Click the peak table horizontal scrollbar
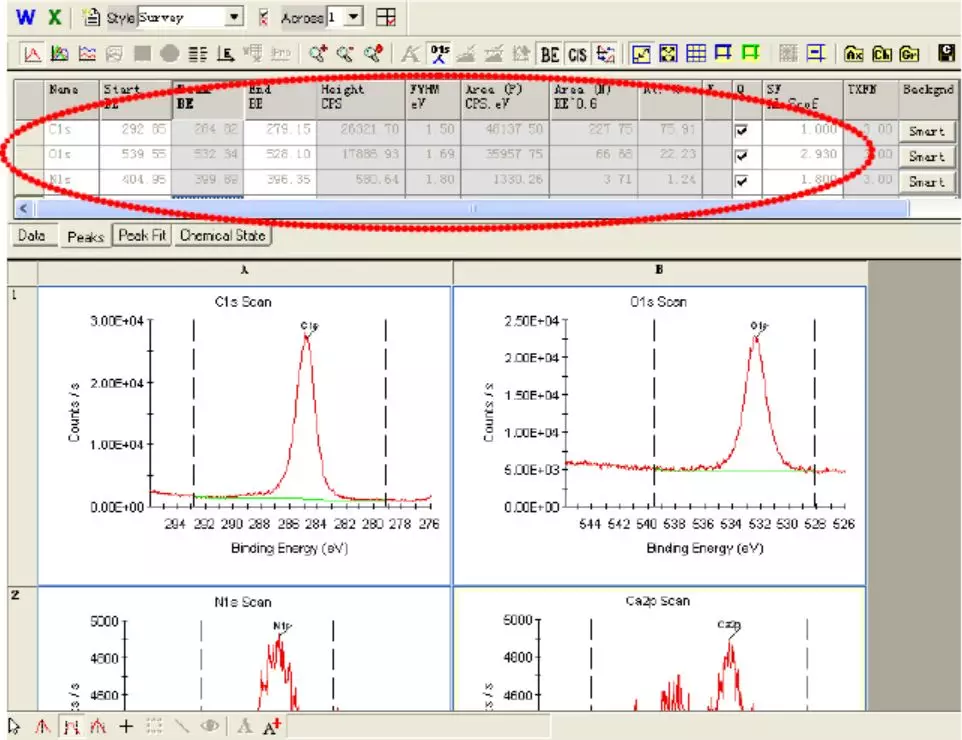The width and height of the screenshot is (962, 740). [470, 209]
